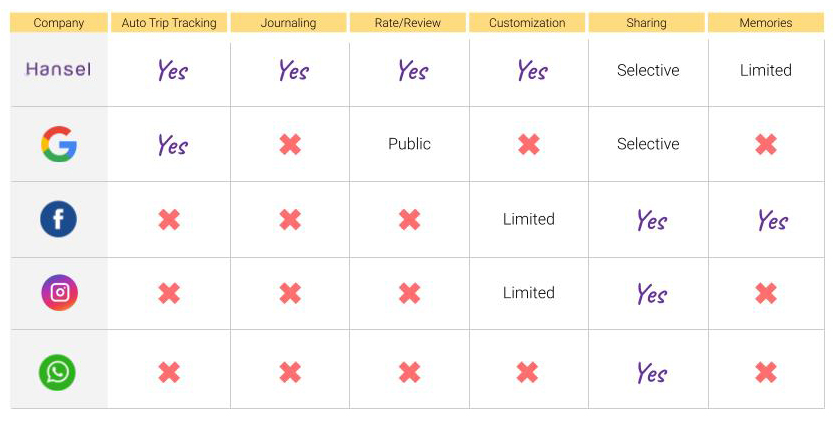Click the Instagram logo icon
834x421 pixels.
(59, 293)
